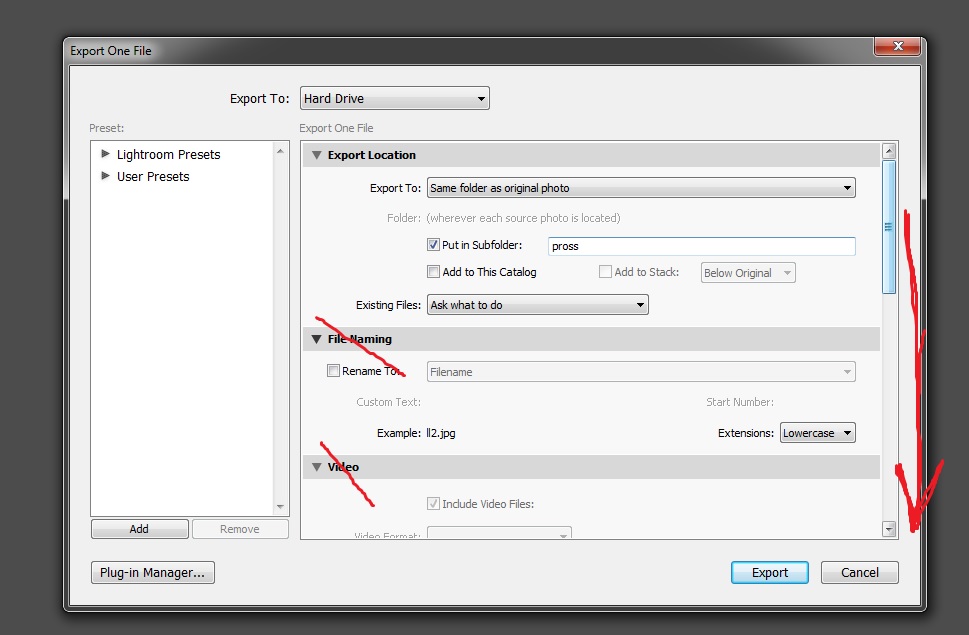Click the settings panel vertical scrollbar thumb
969x635 pixels.
pos(889,227)
